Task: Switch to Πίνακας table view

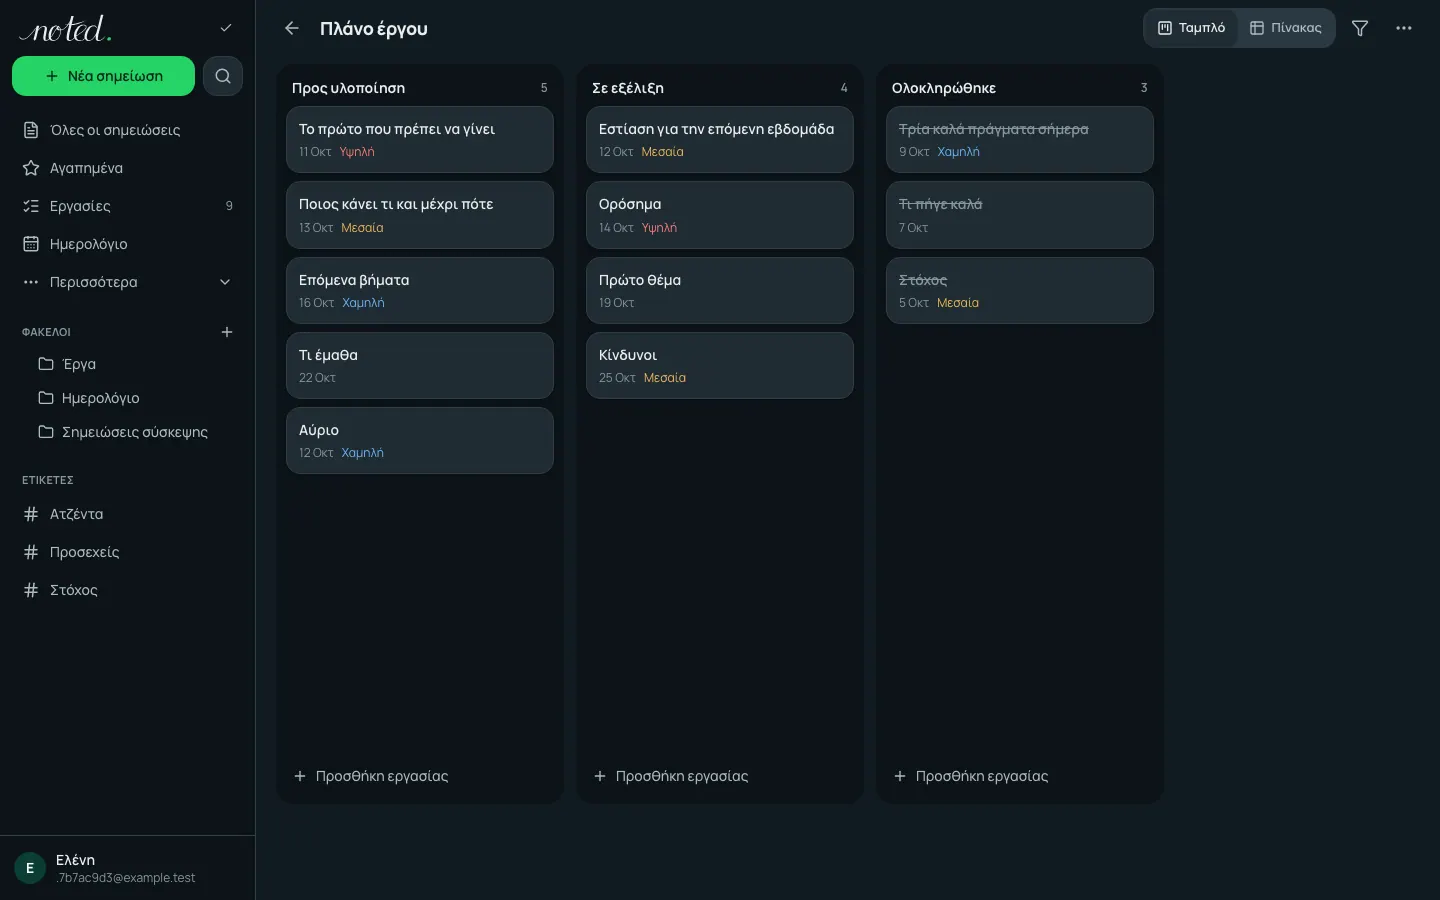Action: pos(1286,28)
